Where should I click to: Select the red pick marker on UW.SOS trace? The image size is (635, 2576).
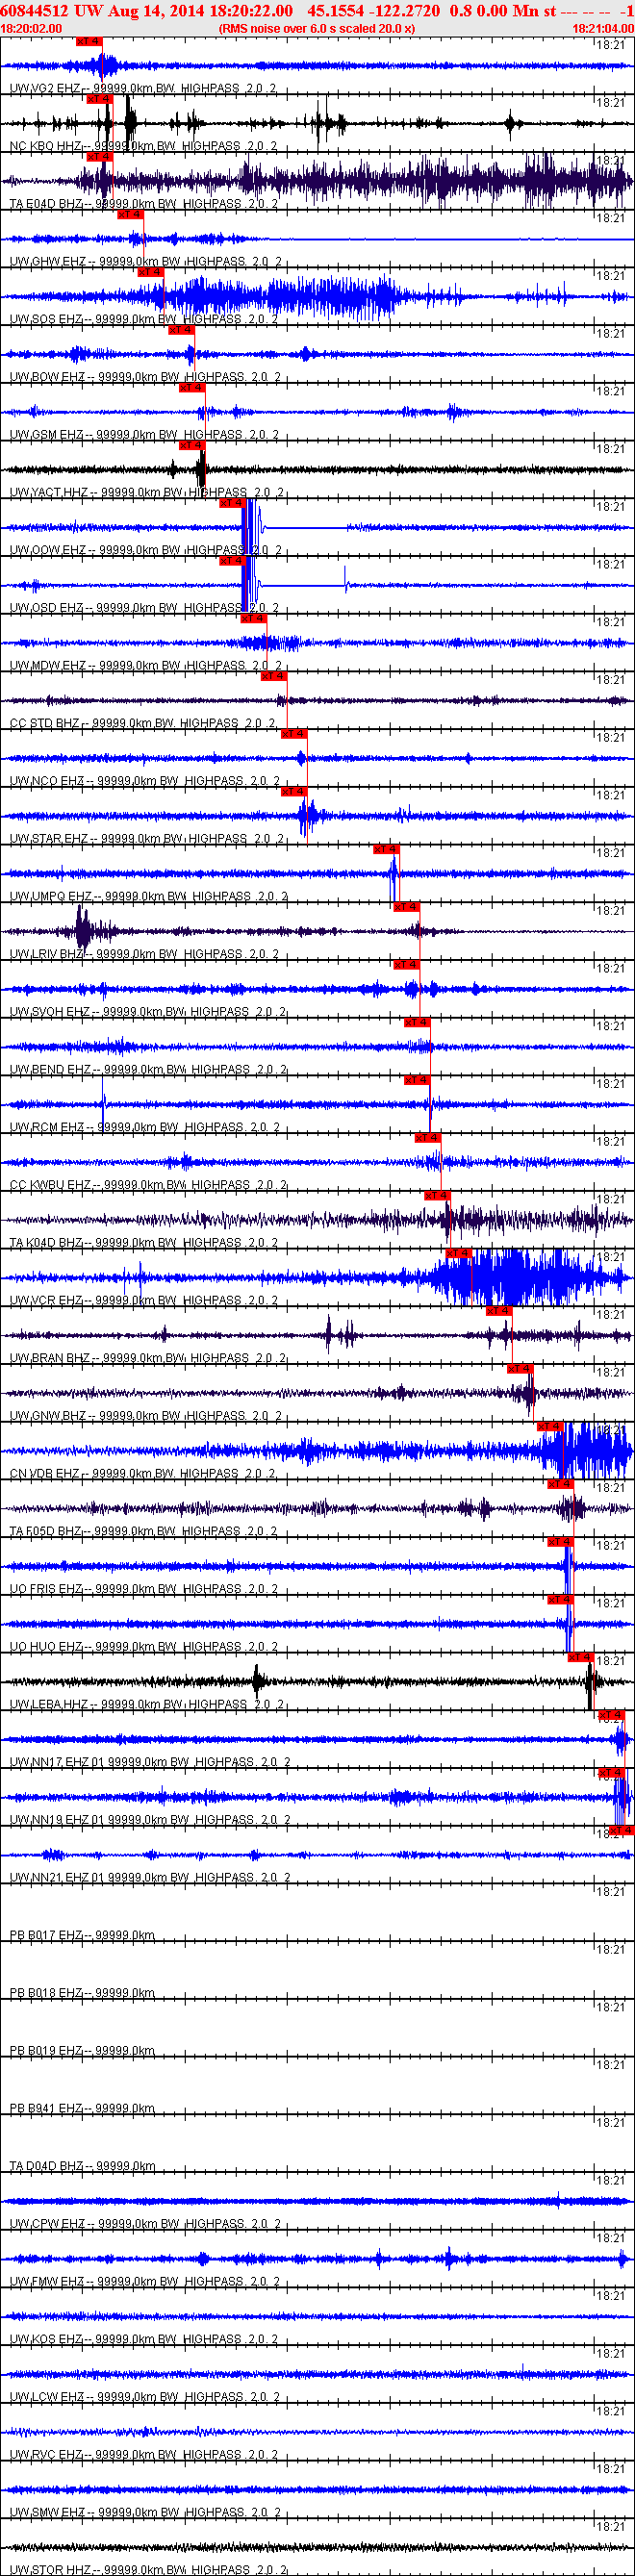click(x=151, y=273)
